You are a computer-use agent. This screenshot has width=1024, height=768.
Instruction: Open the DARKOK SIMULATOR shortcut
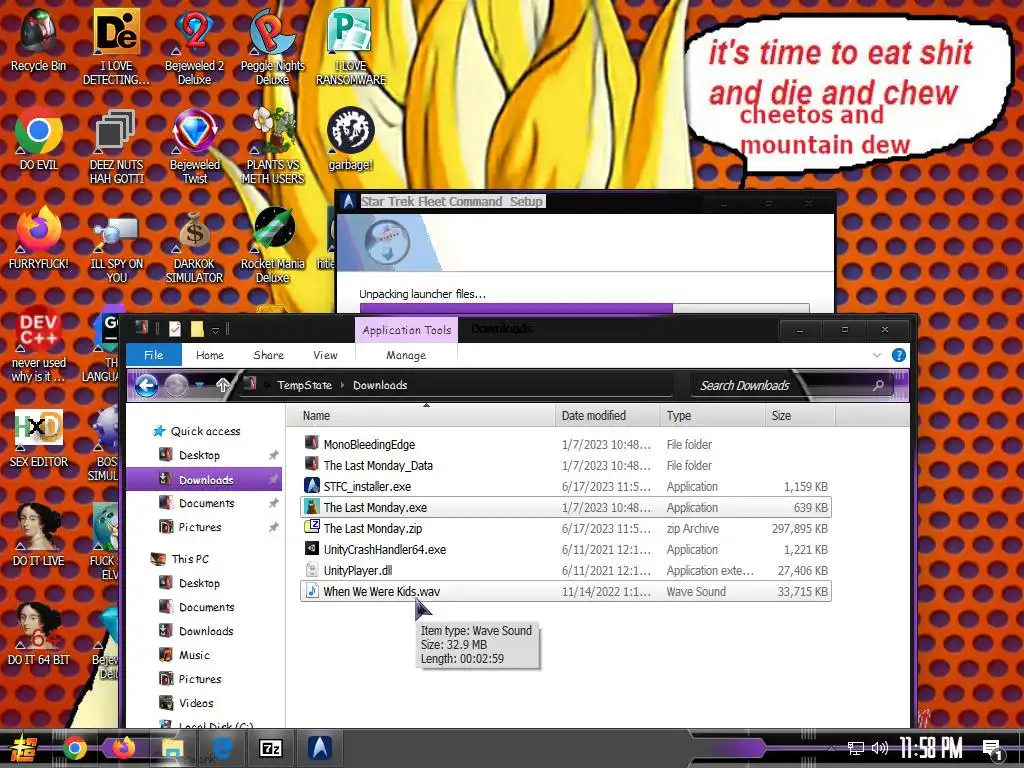click(x=194, y=246)
